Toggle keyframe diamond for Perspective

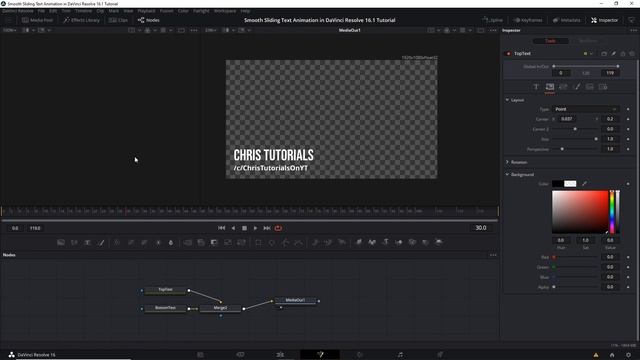coord(628,149)
